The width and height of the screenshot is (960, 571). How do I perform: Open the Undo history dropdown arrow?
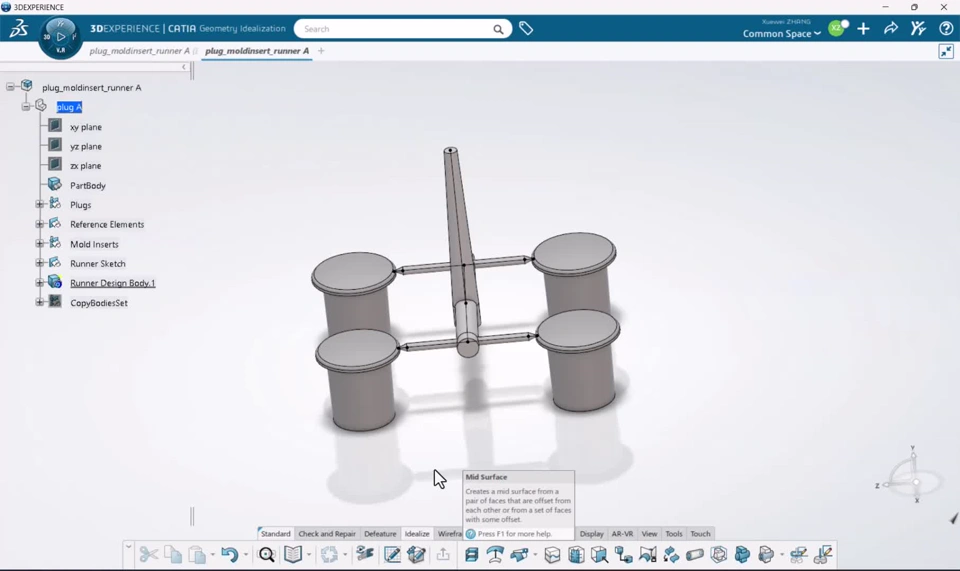246,555
